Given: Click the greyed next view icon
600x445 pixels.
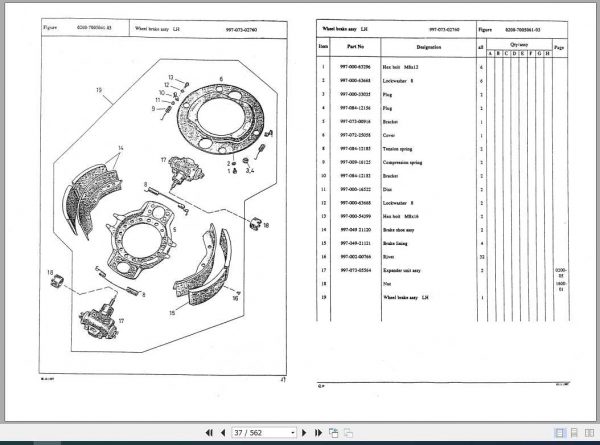Looking at the screenshot, I should (348, 433).
